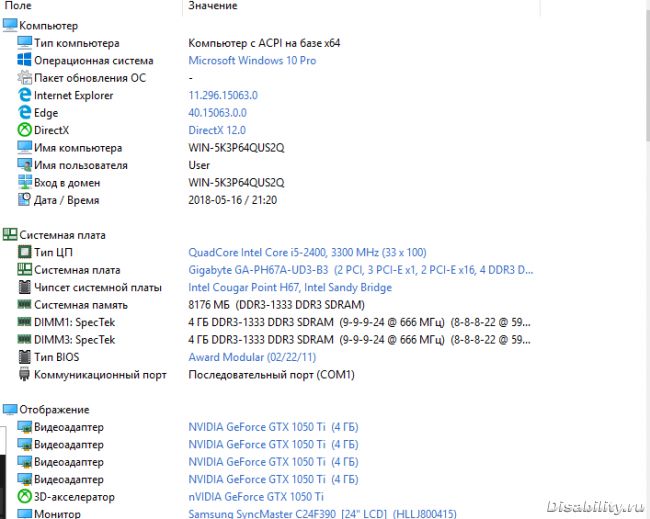Click the Тип ЦП processor icon
The height and width of the screenshot is (519, 650).
point(24,252)
